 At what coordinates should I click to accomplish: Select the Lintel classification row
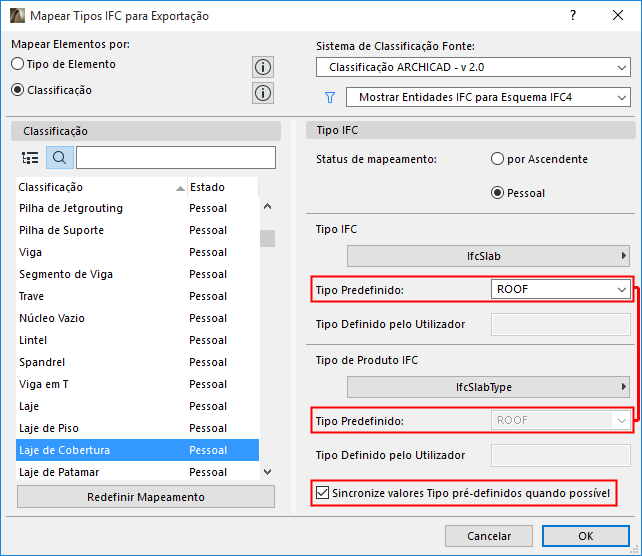pyautogui.click(x=137, y=340)
